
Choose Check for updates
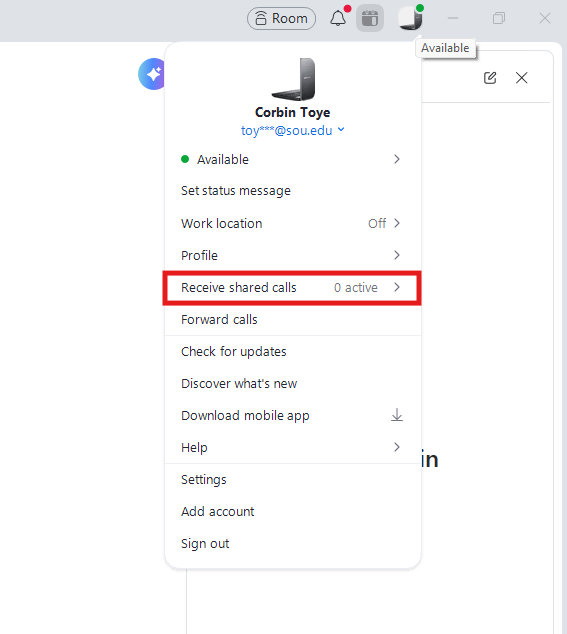293,351
